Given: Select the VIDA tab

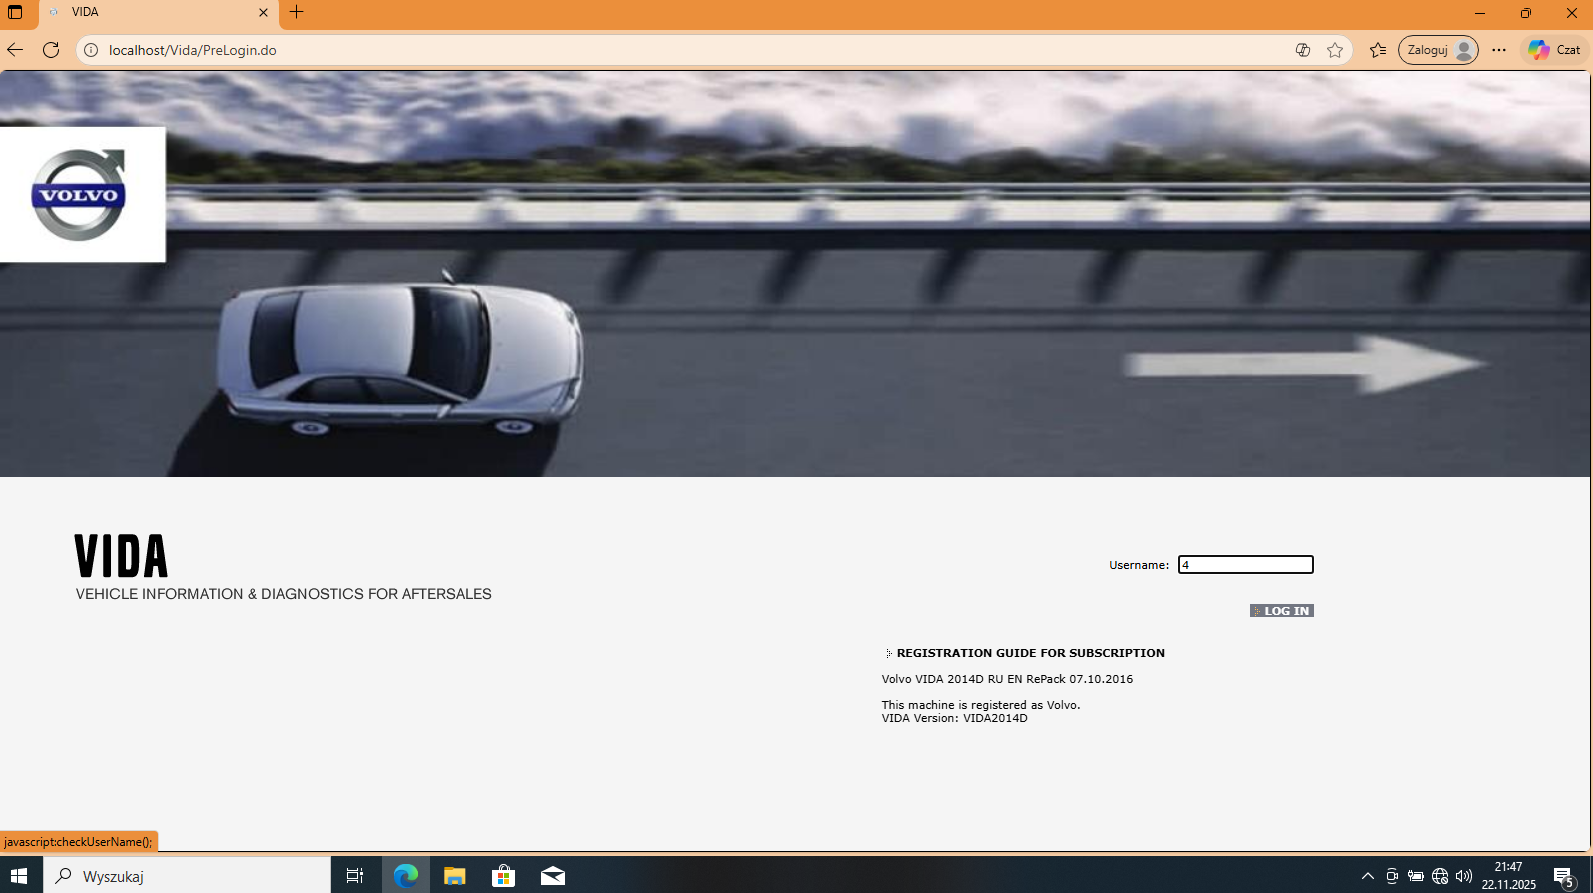Looking at the screenshot, I should point(150,13).
